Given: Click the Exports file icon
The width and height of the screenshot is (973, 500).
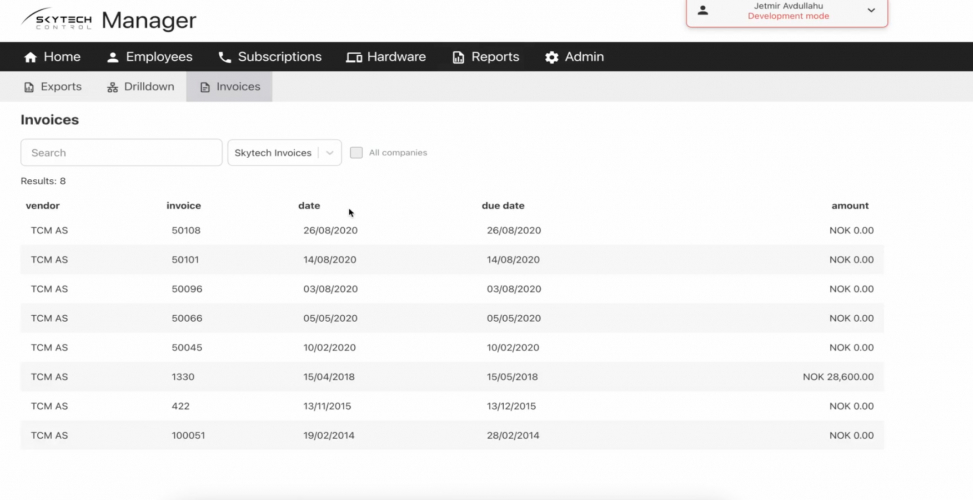Looking at the screenshot, I should point(29,87).
